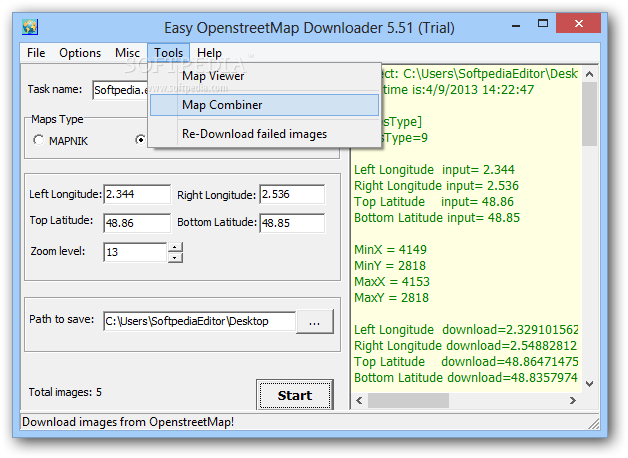Image resolution: width=628 pixels, height=458 pixels.
Task: Close the Easy OpenstreetMap Downloader window
Action: pyautogui.click(x=579, y=24)
